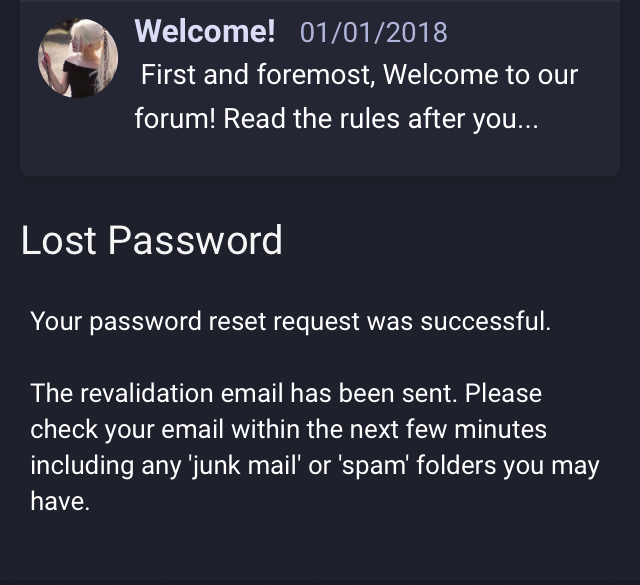
Task: Expand truncated text at the ellipsis
Action: point(527,120)
